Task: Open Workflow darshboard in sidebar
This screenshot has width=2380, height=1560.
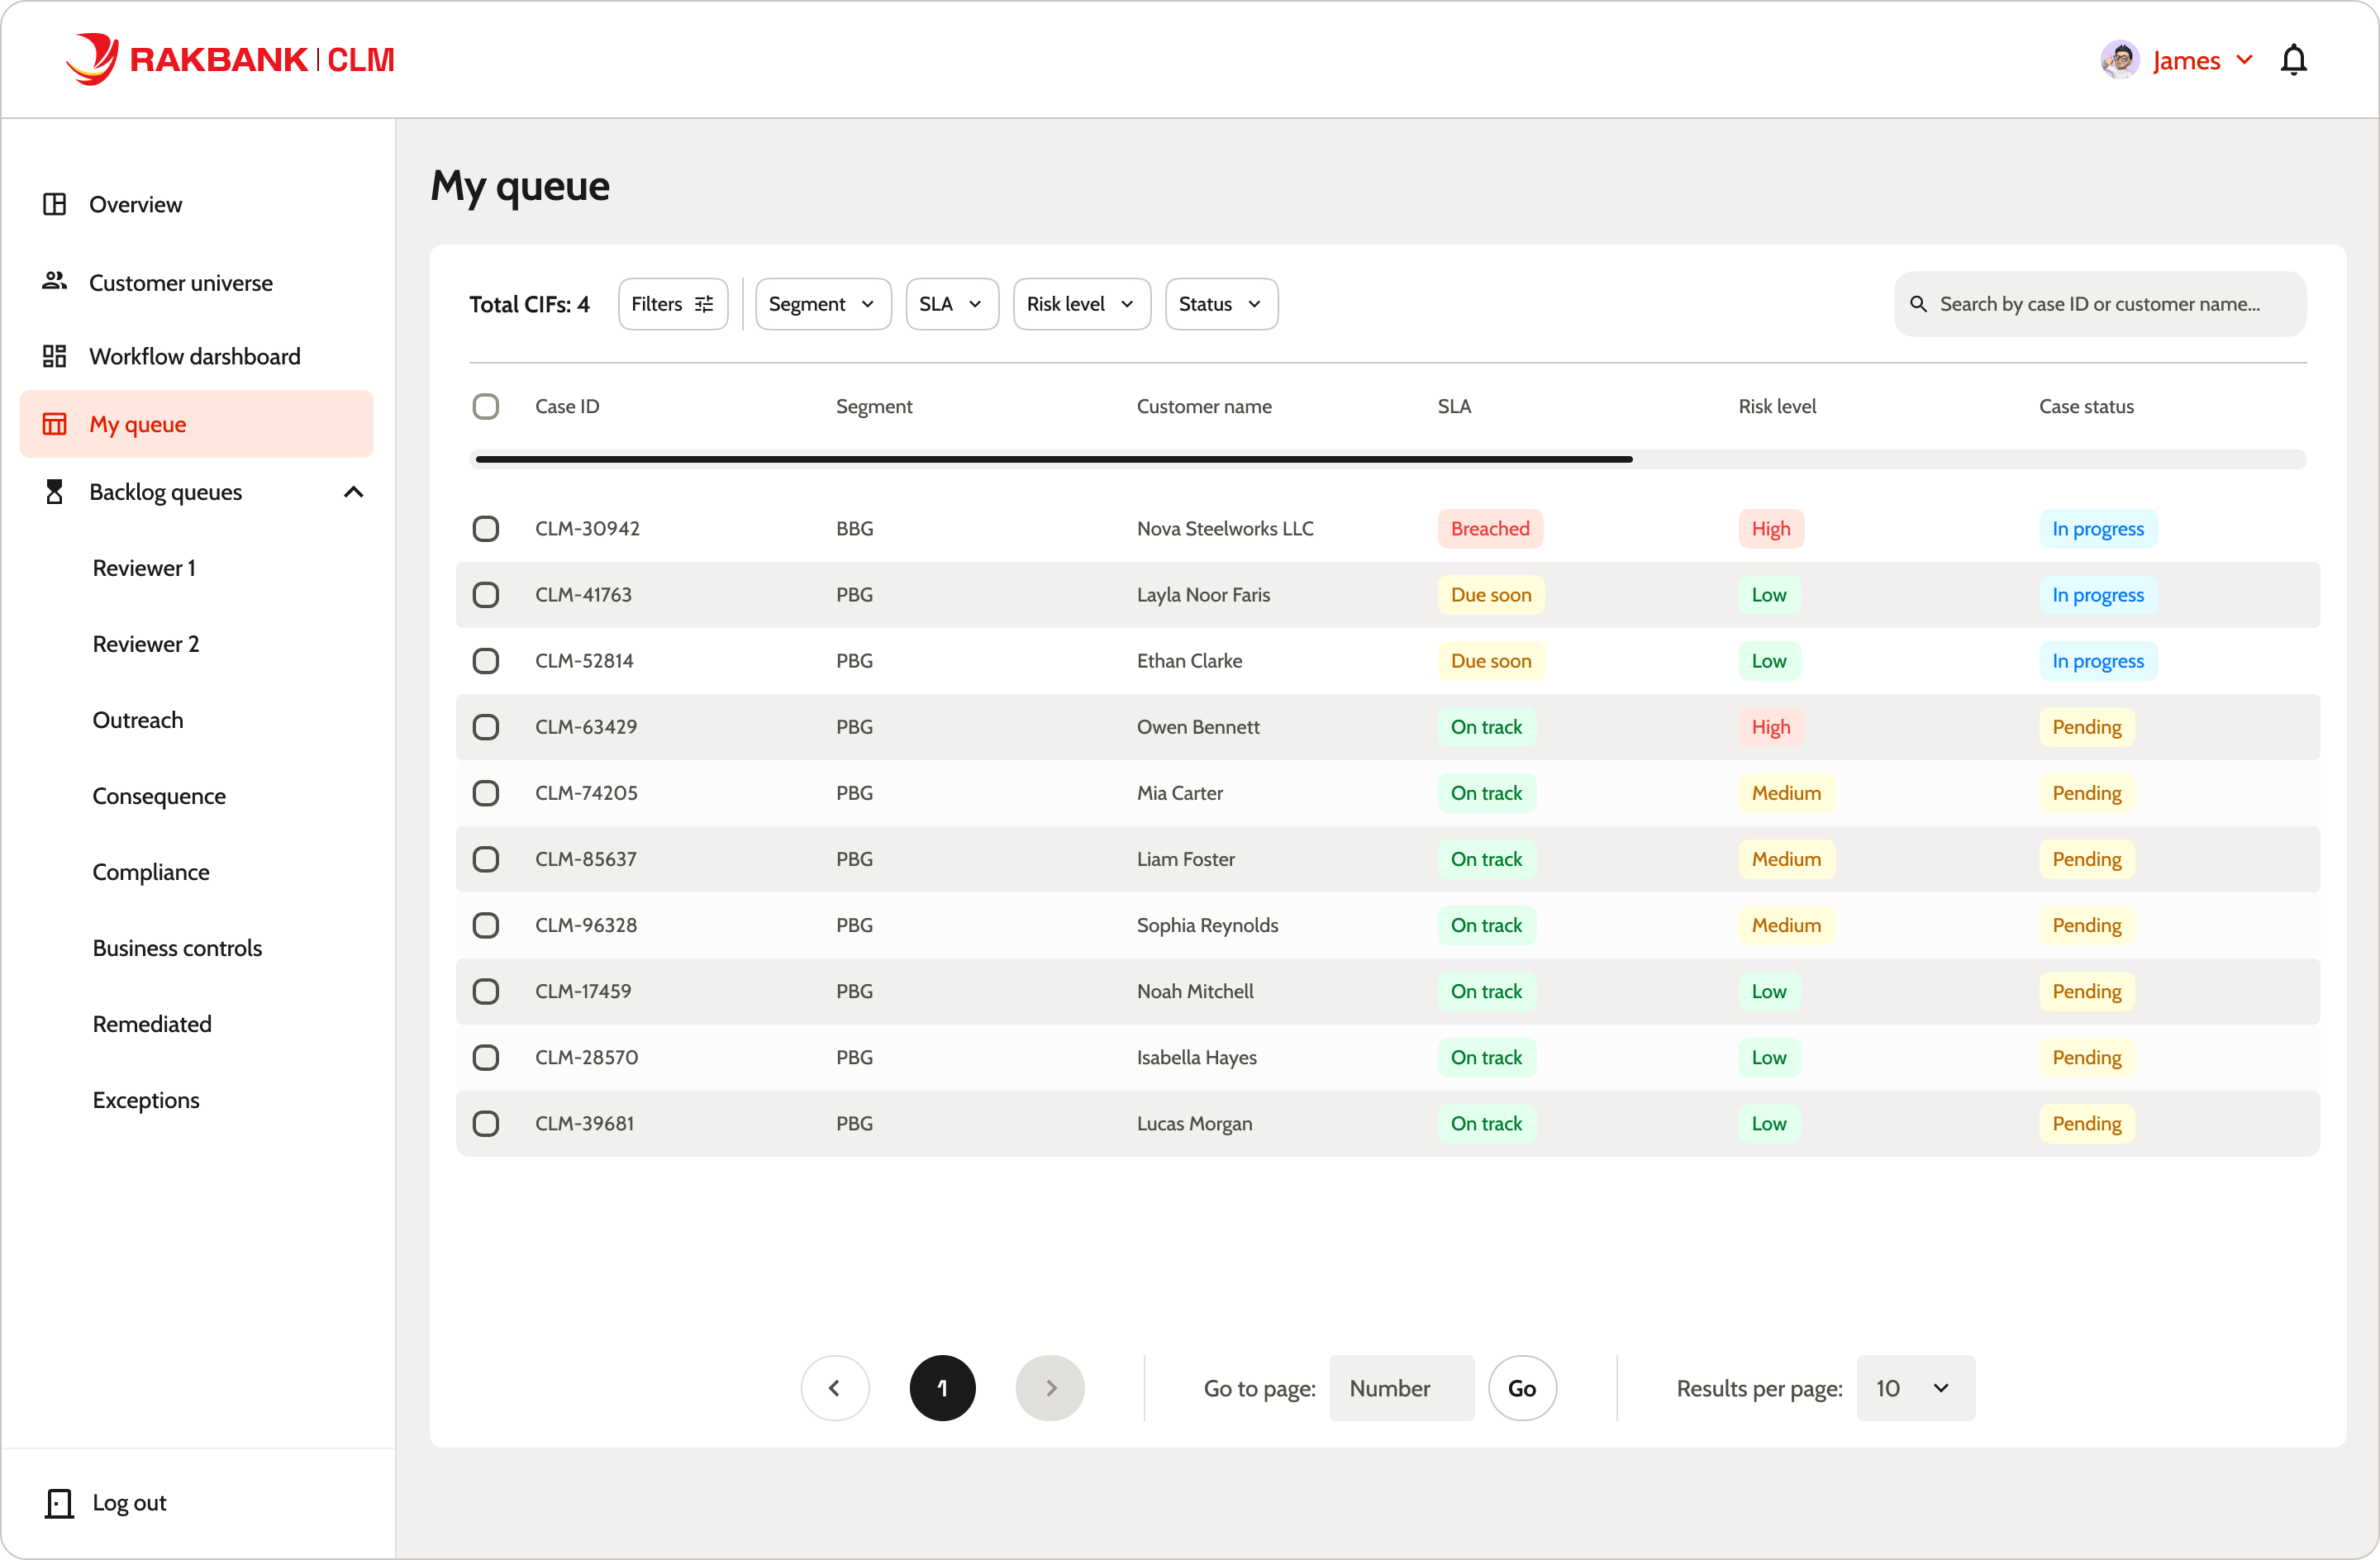Action: pos(194,356)
